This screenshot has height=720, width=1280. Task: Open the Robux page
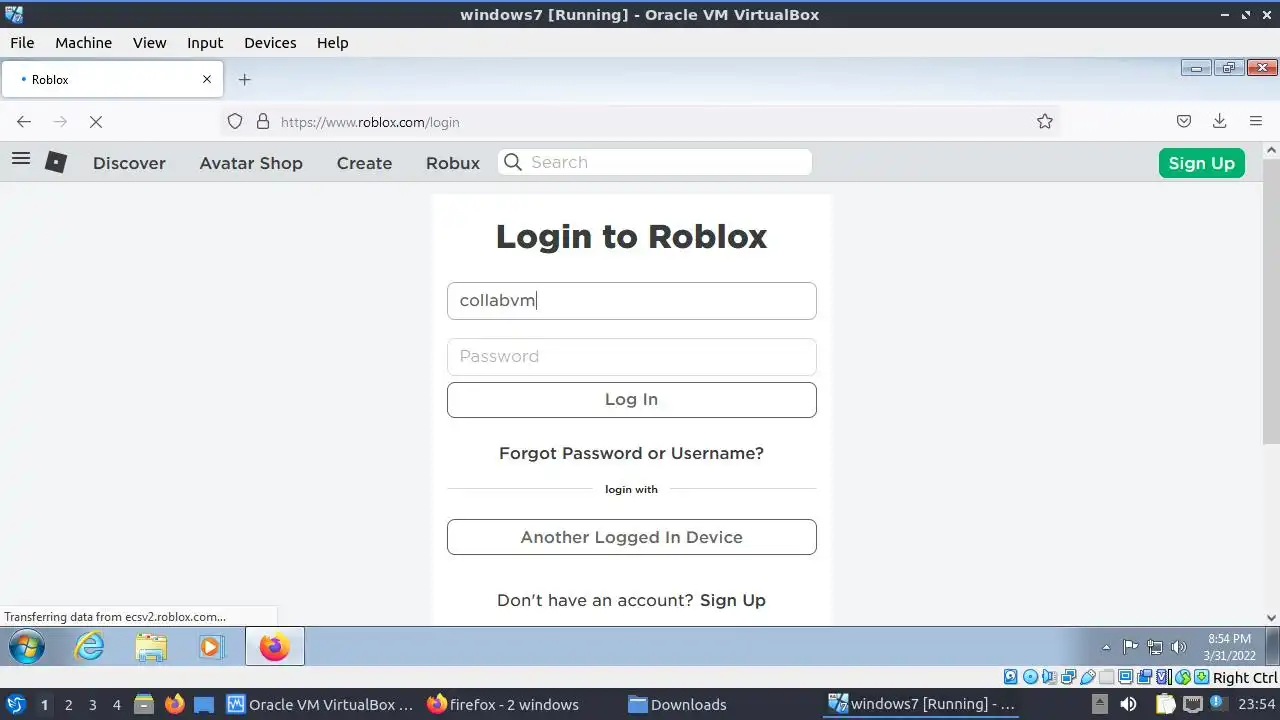(x=453, y=163)
